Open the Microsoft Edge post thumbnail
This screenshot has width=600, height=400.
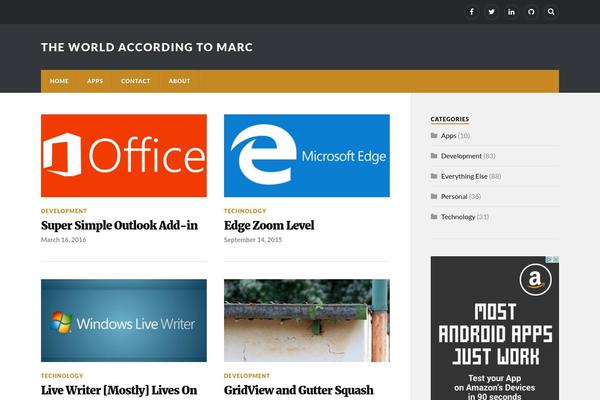click(307, 156)
